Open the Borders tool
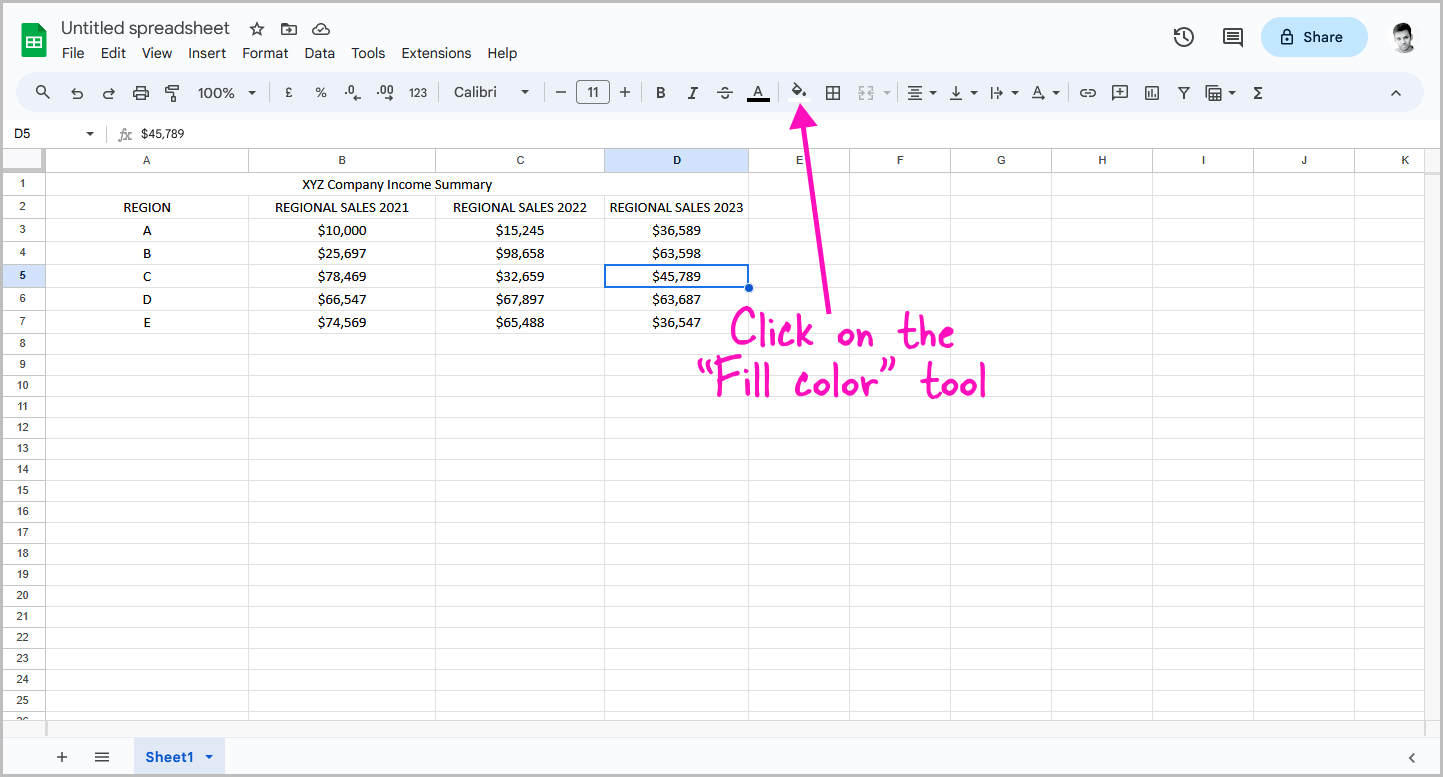 click(x=833, y=92)
